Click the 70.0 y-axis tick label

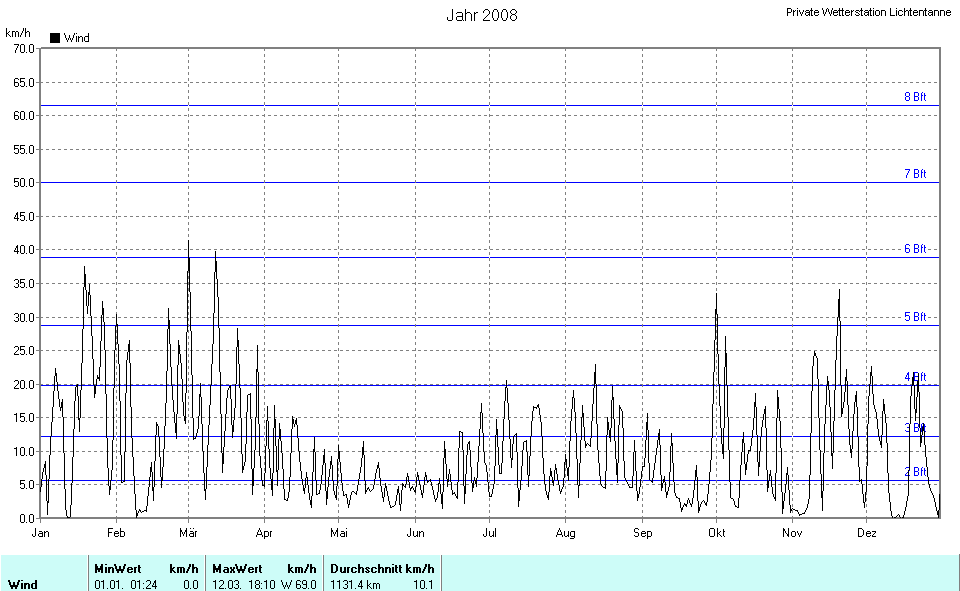point(21,48)
